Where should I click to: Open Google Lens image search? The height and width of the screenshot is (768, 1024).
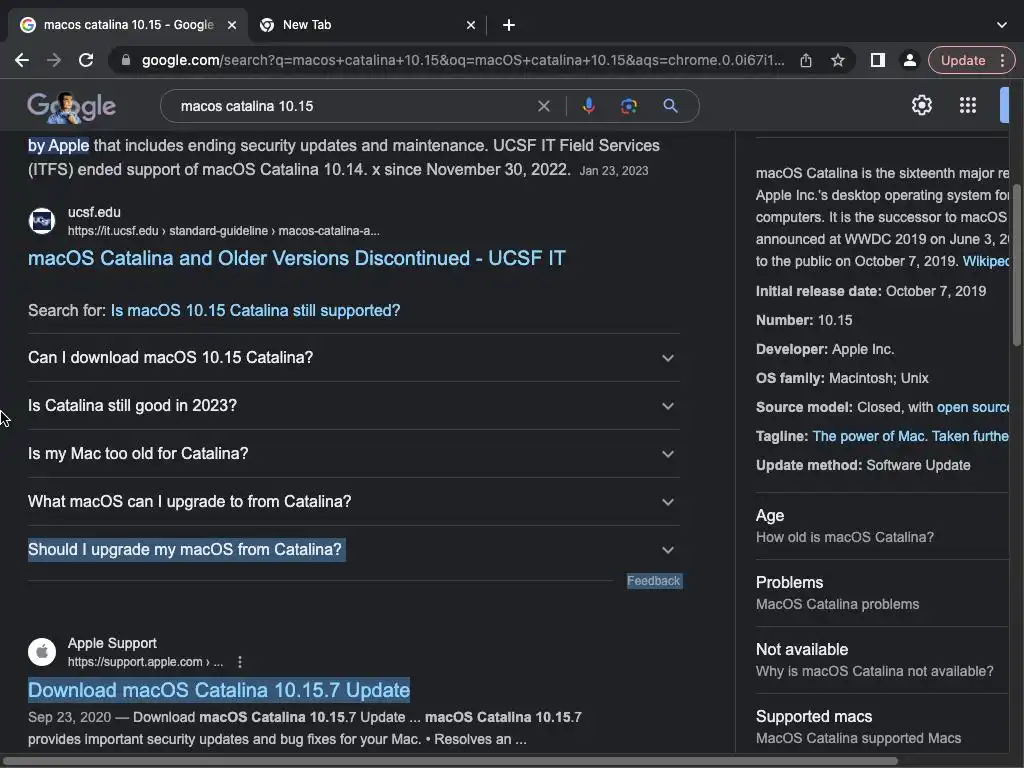(629, 106)
